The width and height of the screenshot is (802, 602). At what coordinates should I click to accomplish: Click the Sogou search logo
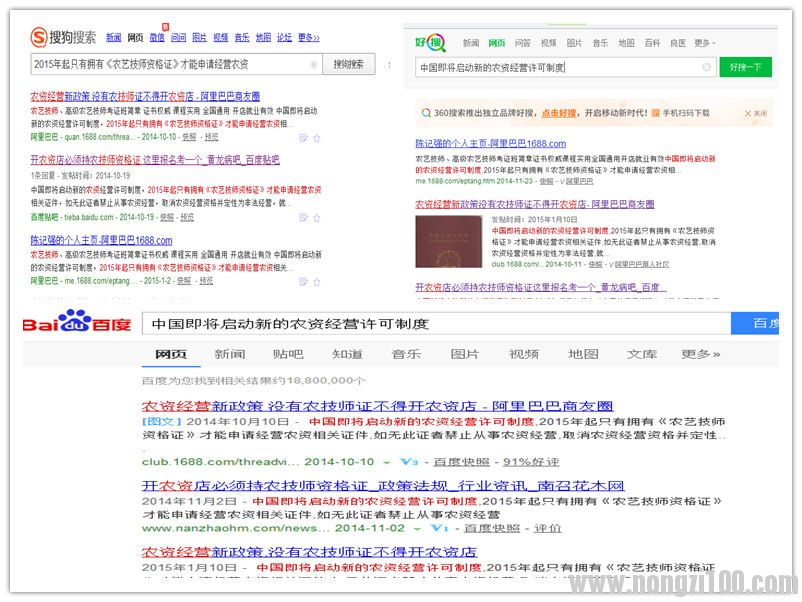click(x=63, y=37)
